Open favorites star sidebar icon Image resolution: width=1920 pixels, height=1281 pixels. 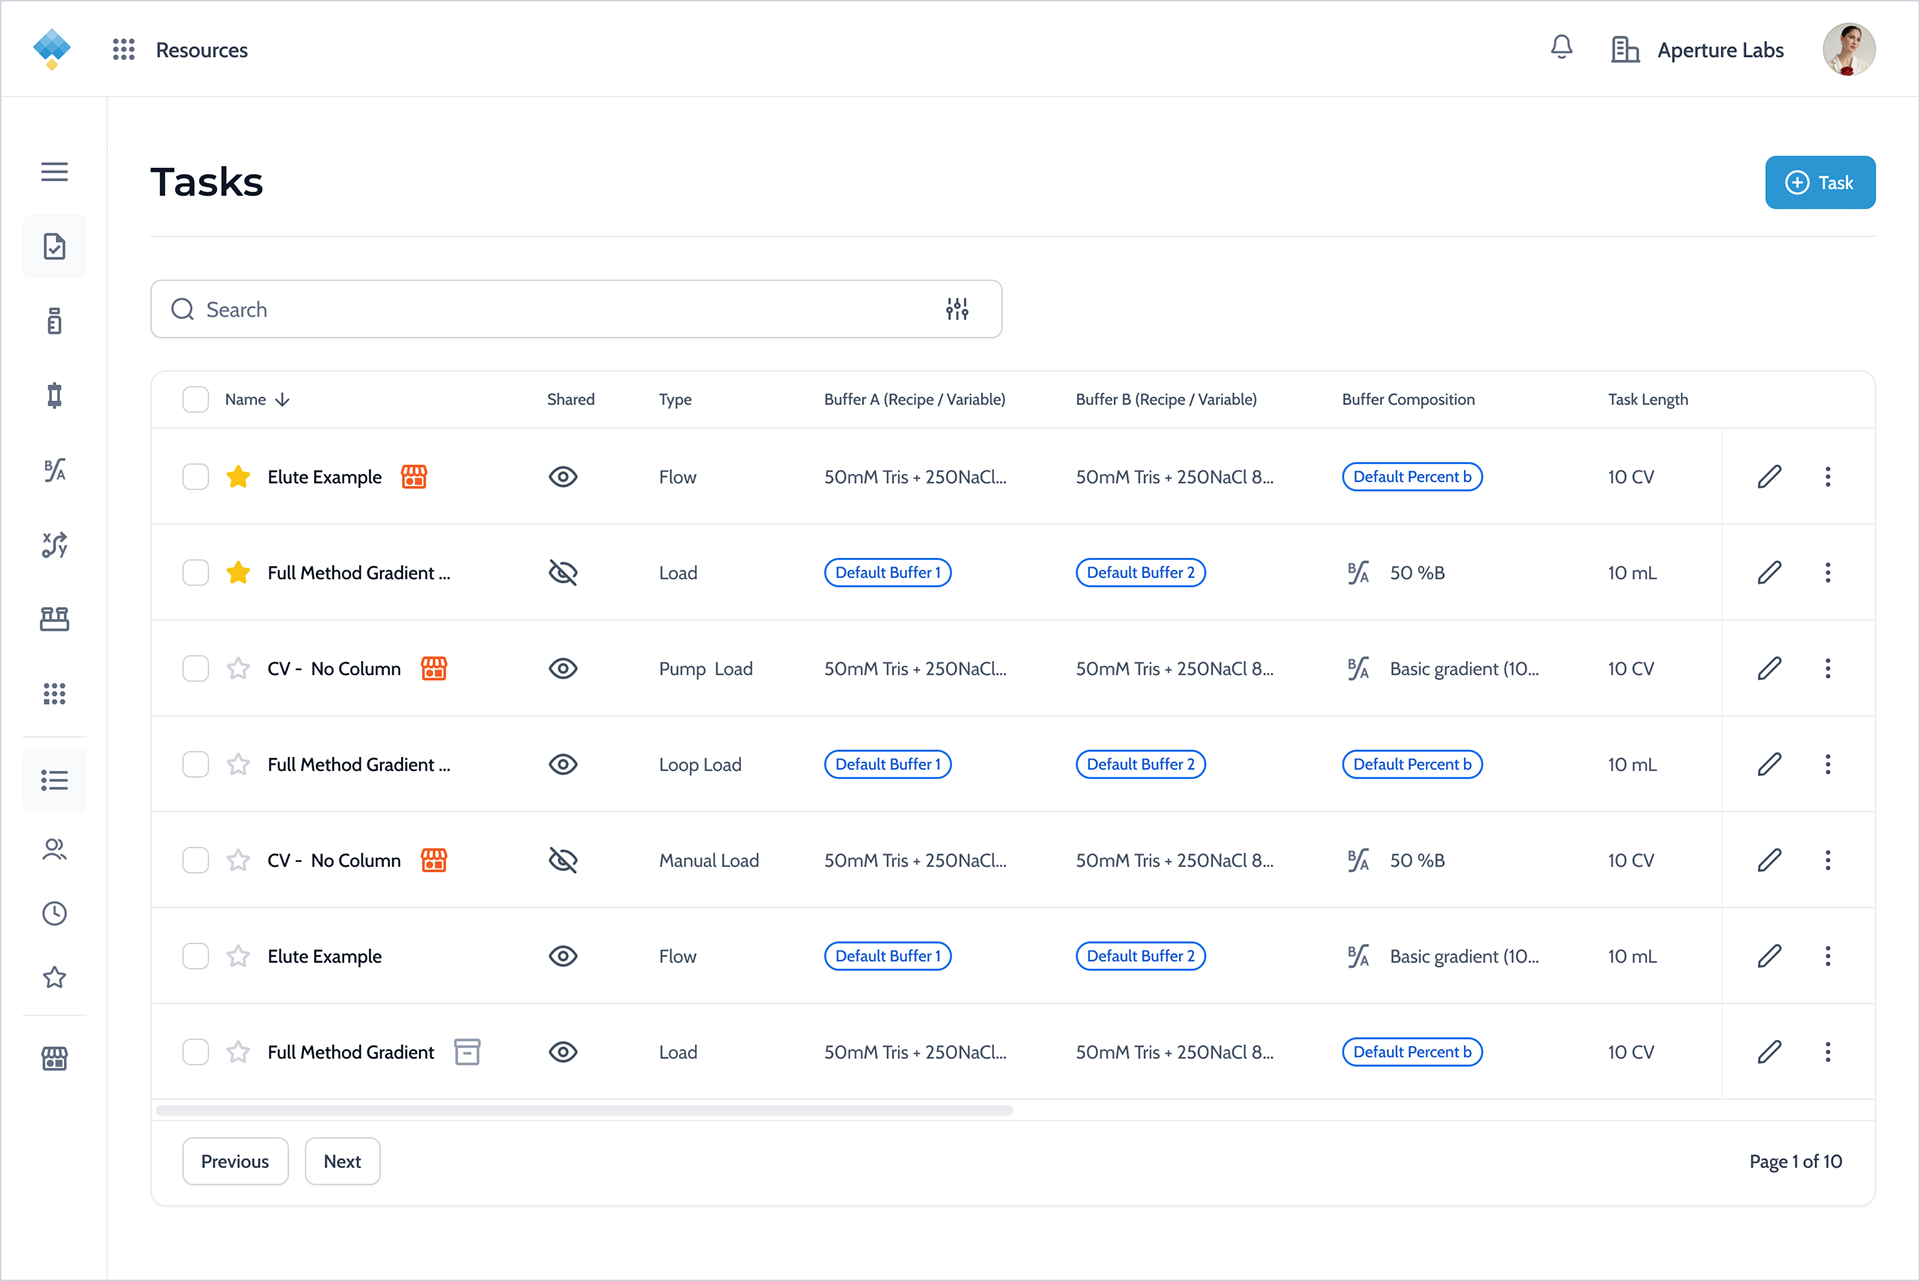pos(55,978)
